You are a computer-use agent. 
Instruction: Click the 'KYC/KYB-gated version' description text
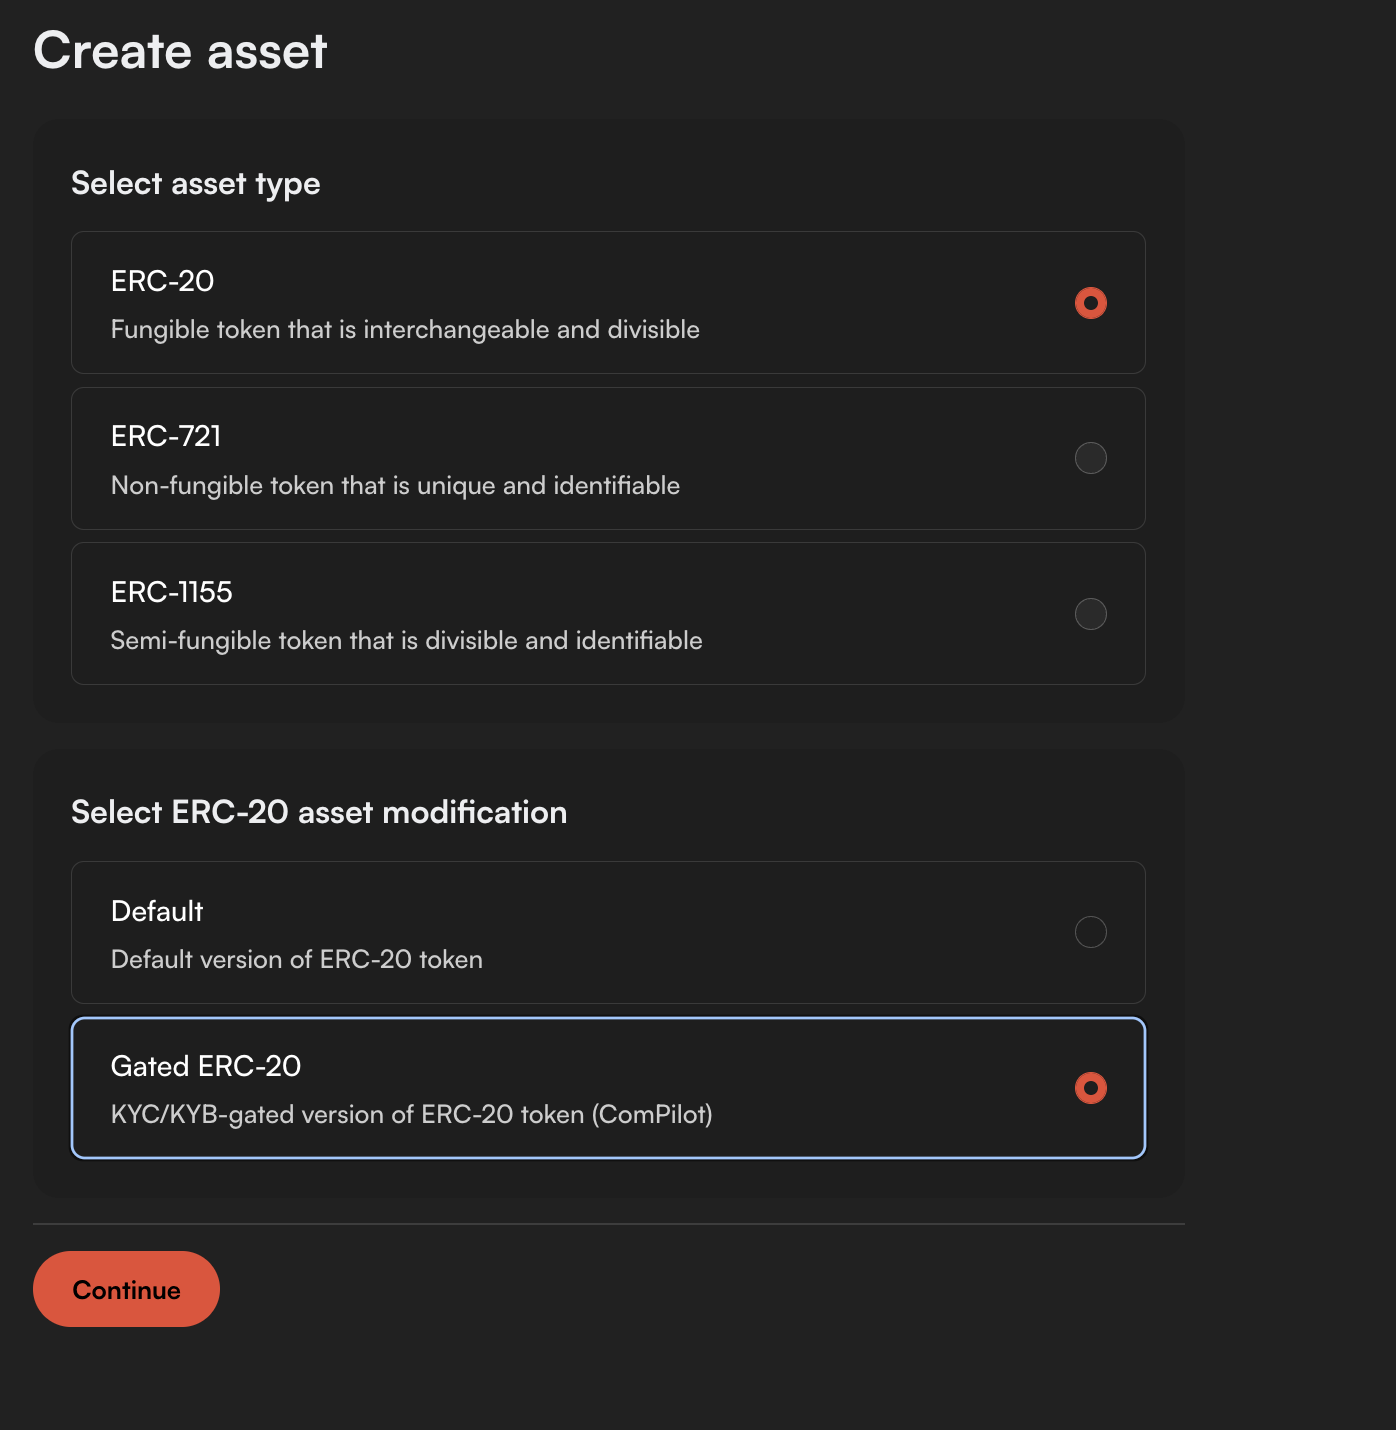[x=412, y=1115]
